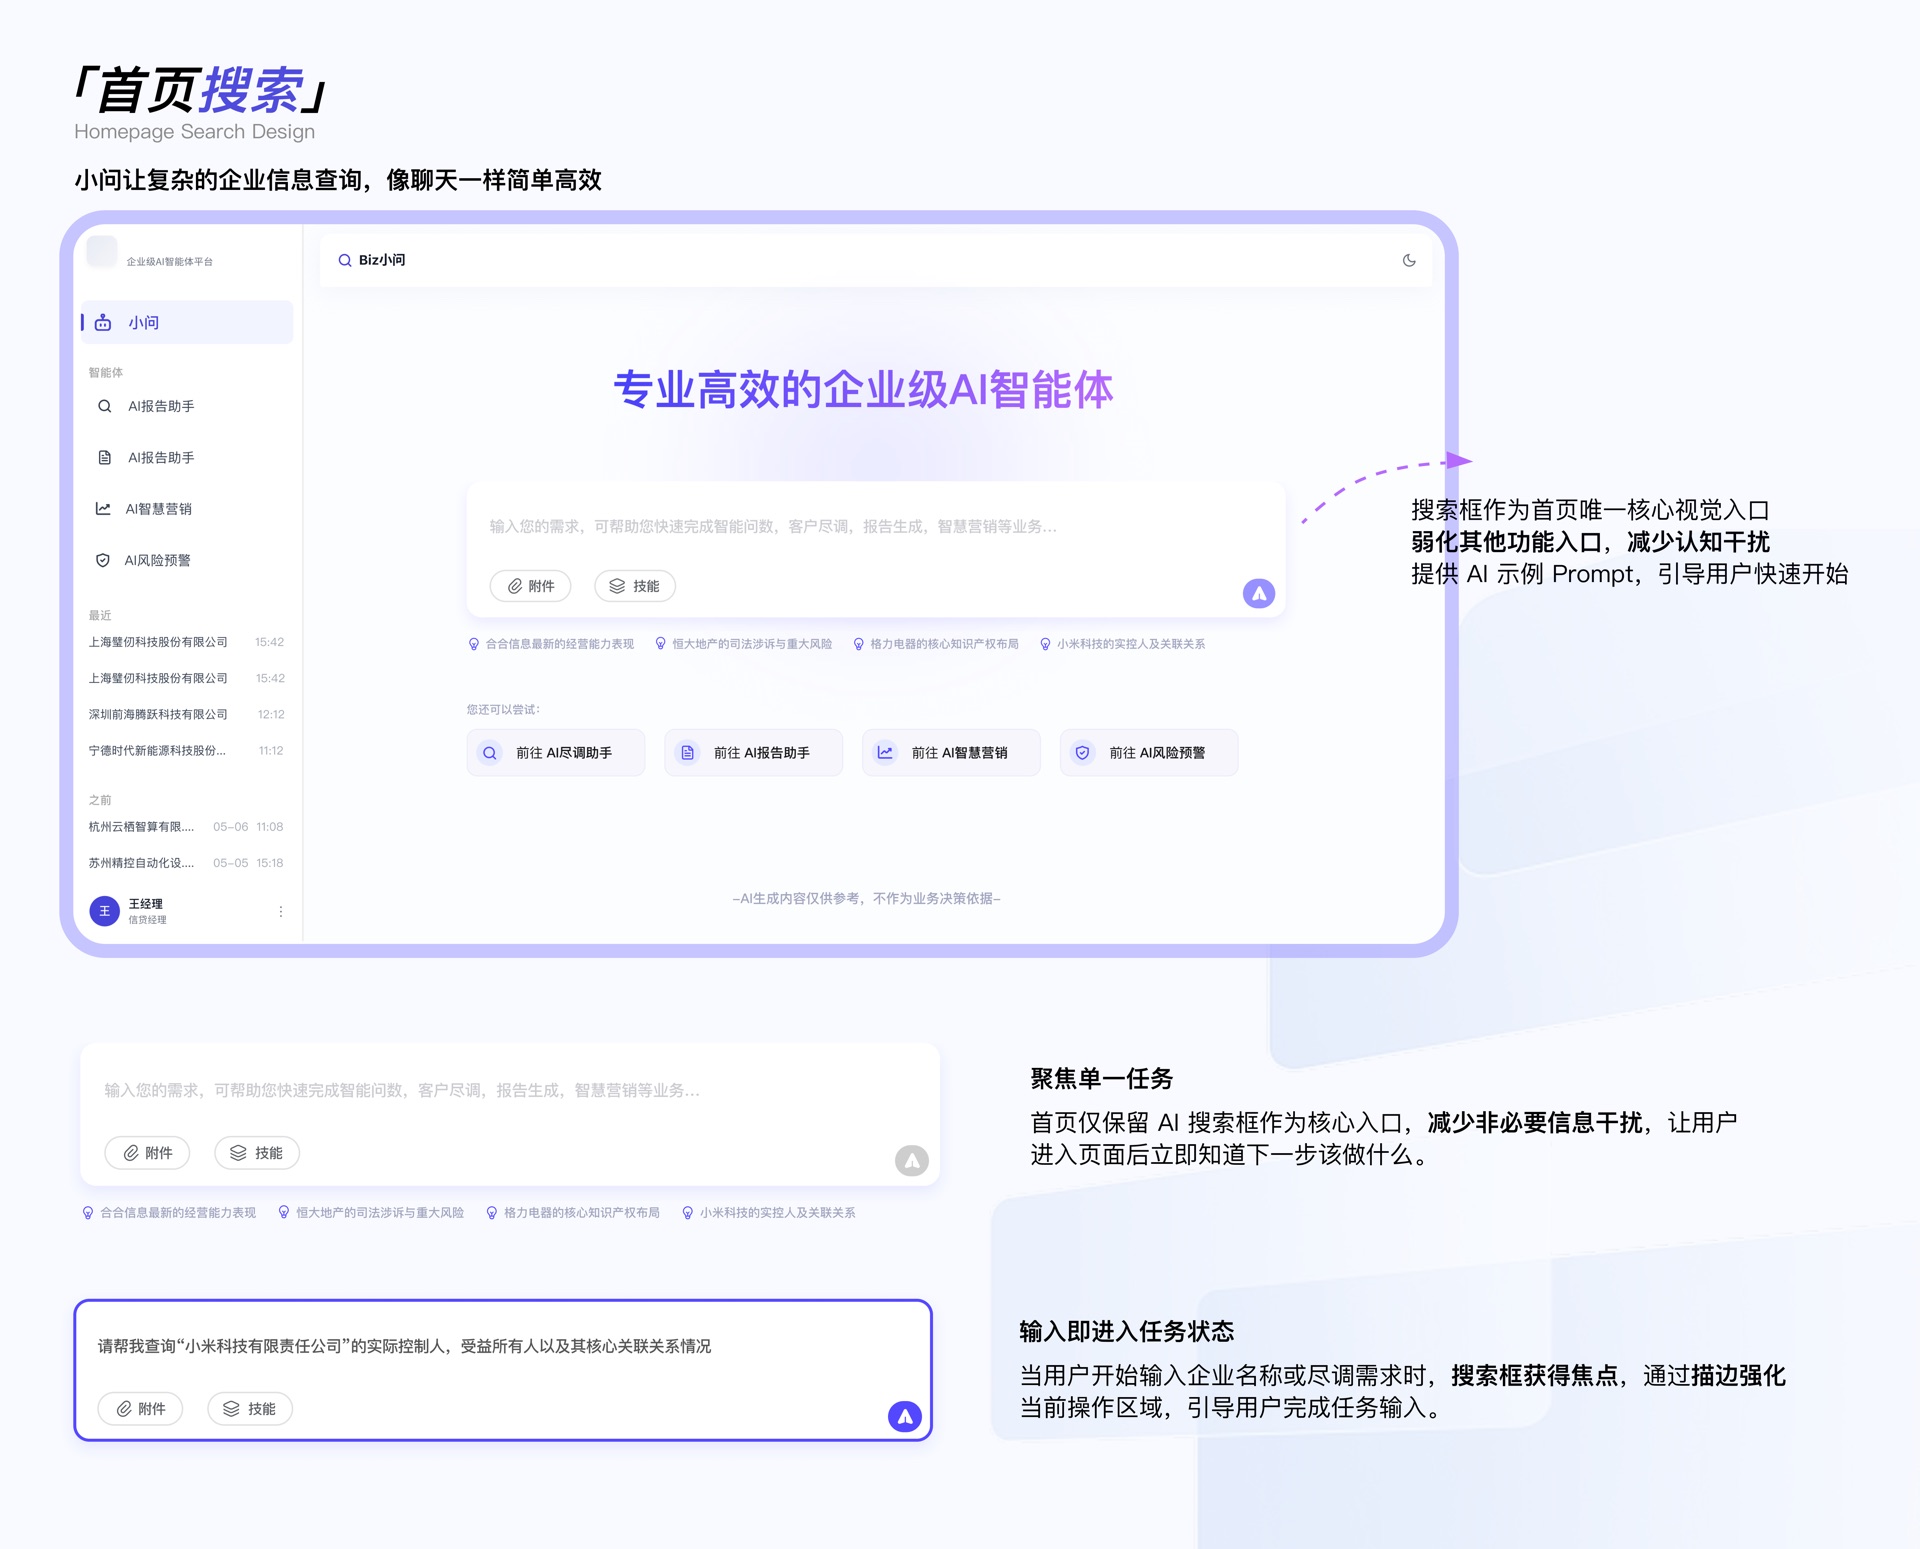The image size is (1920, 1549).
Task: Click the shield icon on 前往 AI风险预警 card
Action: pos(1083,753)
